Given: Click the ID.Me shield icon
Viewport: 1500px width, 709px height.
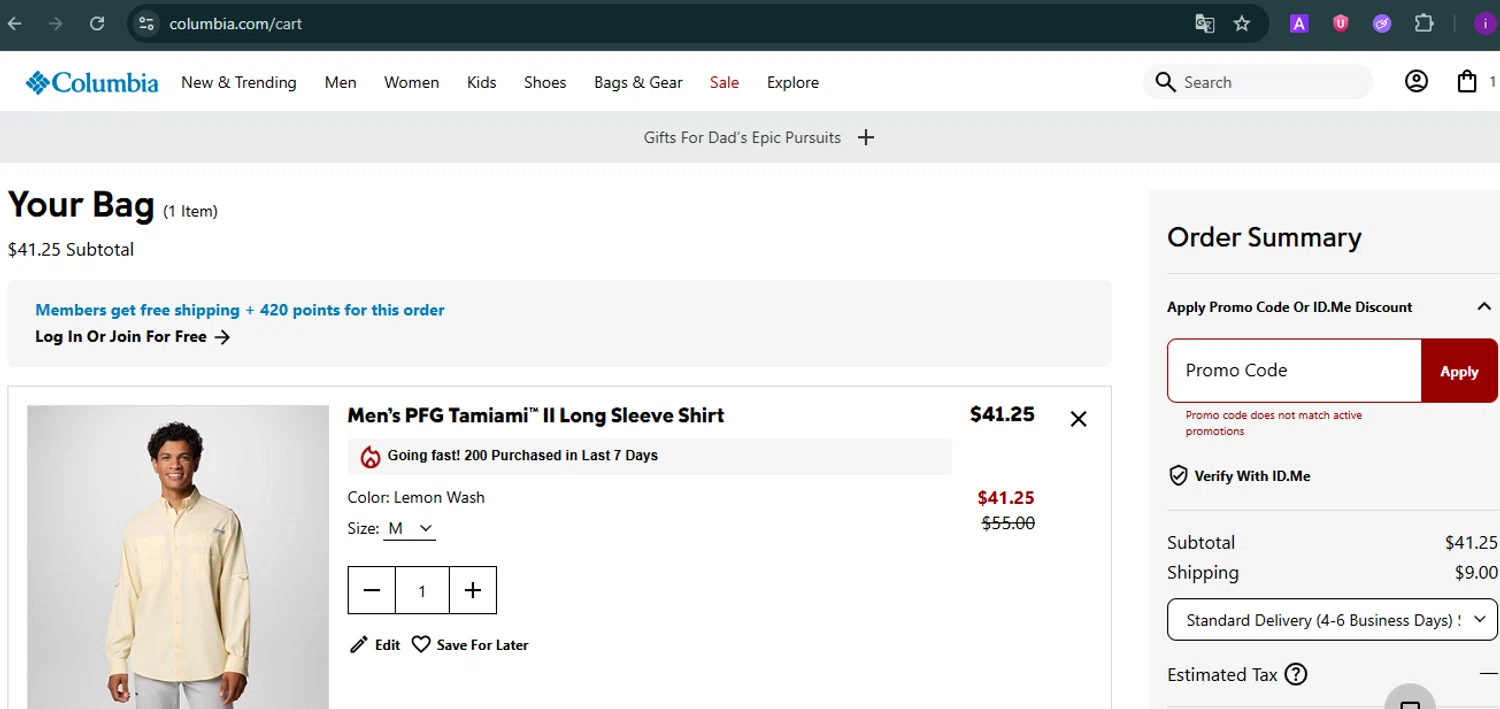Looking at the screenshot, I should tap(1178, 476).
